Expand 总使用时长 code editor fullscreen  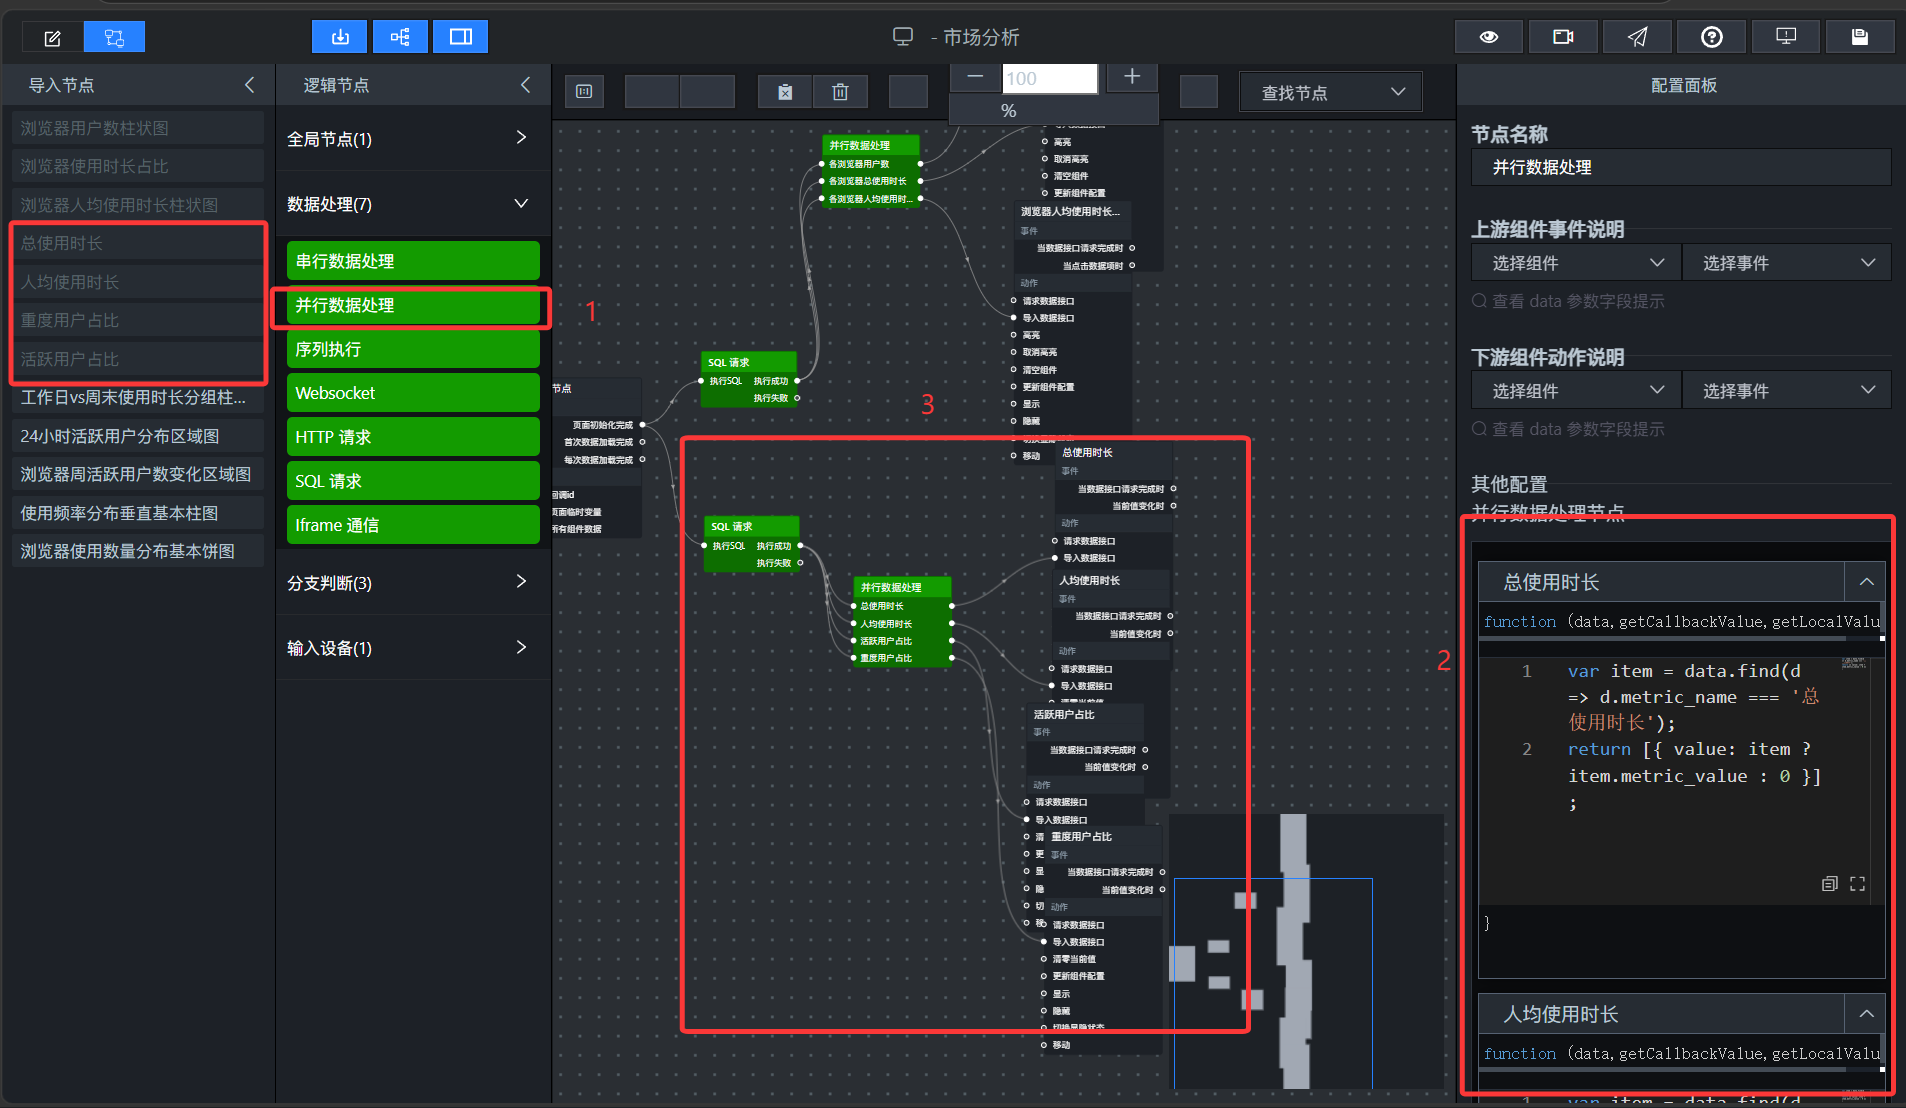(1858, 884)
